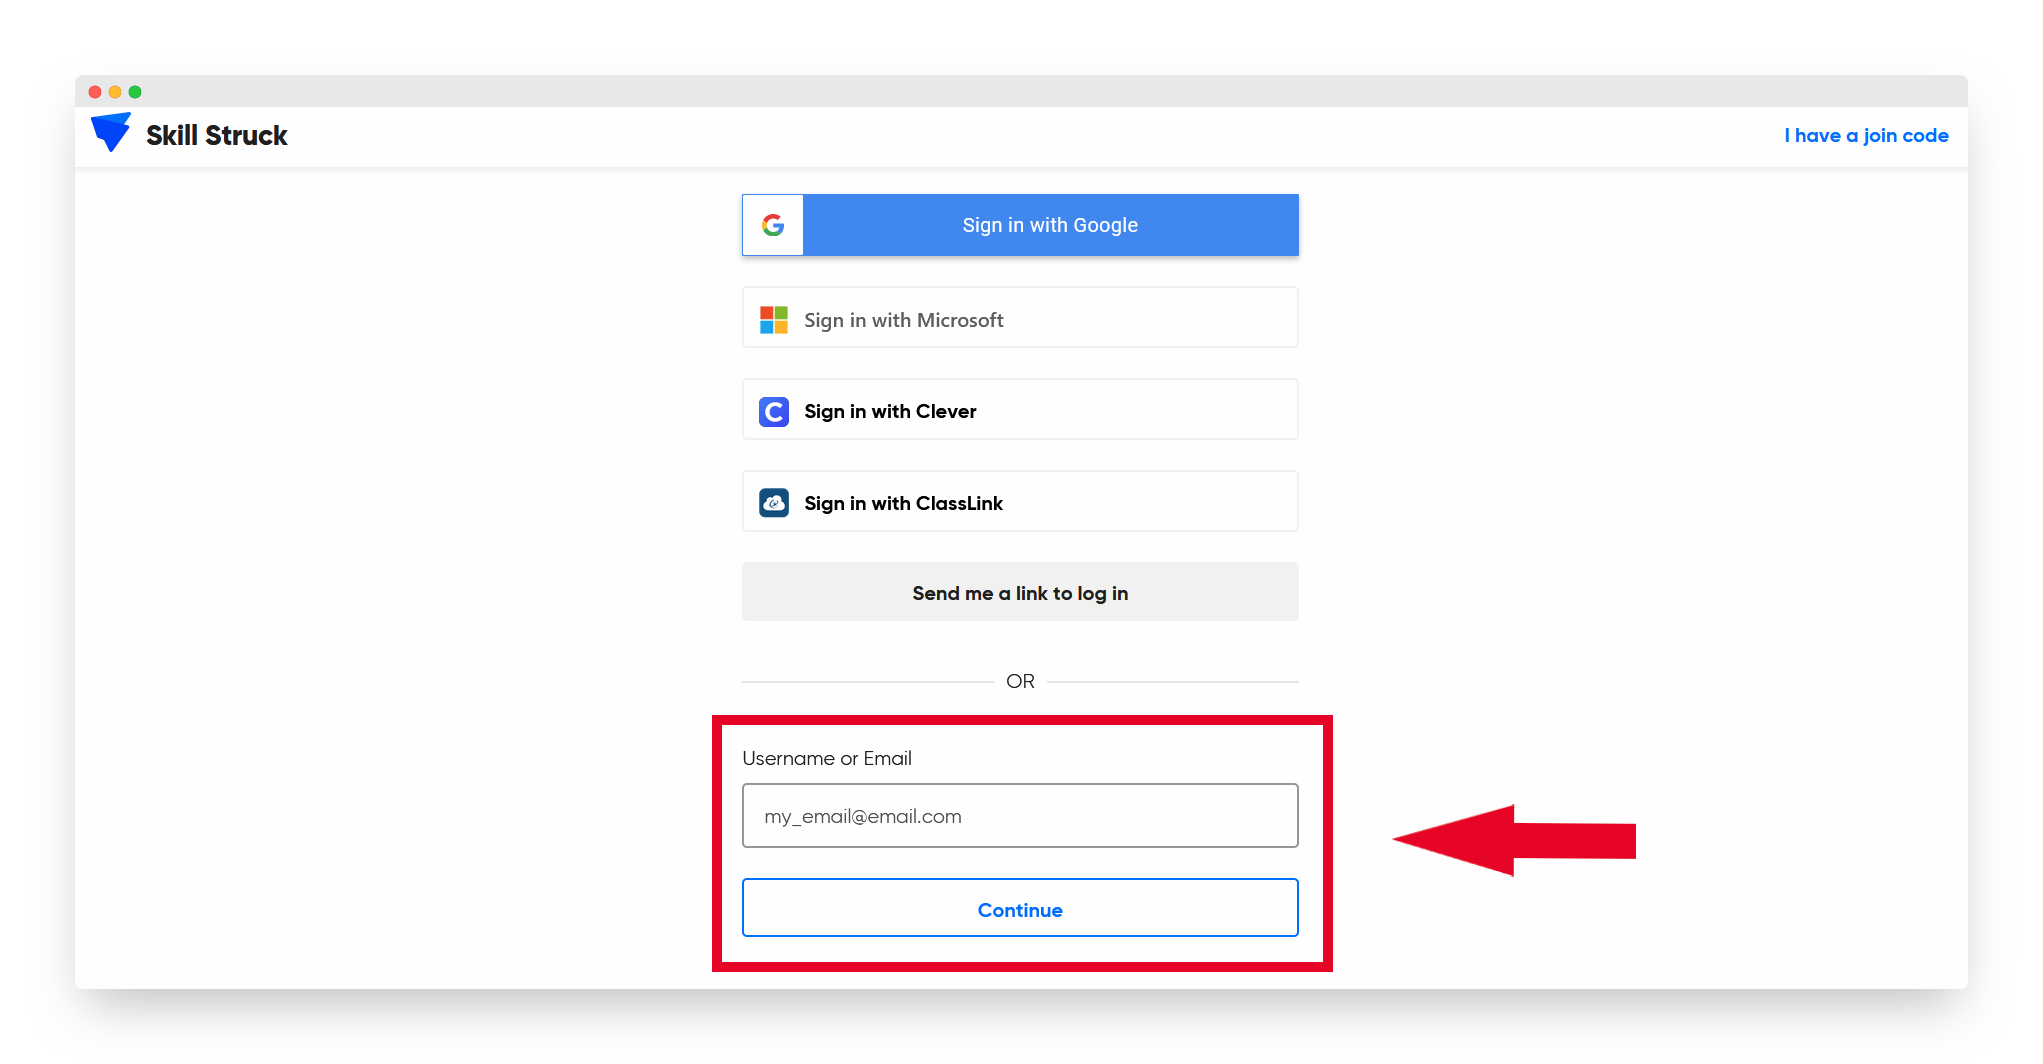This screenshot has height=1064, width=2043.
Task: Select Sign in with Clever
Action: (x=1019, y=410)
